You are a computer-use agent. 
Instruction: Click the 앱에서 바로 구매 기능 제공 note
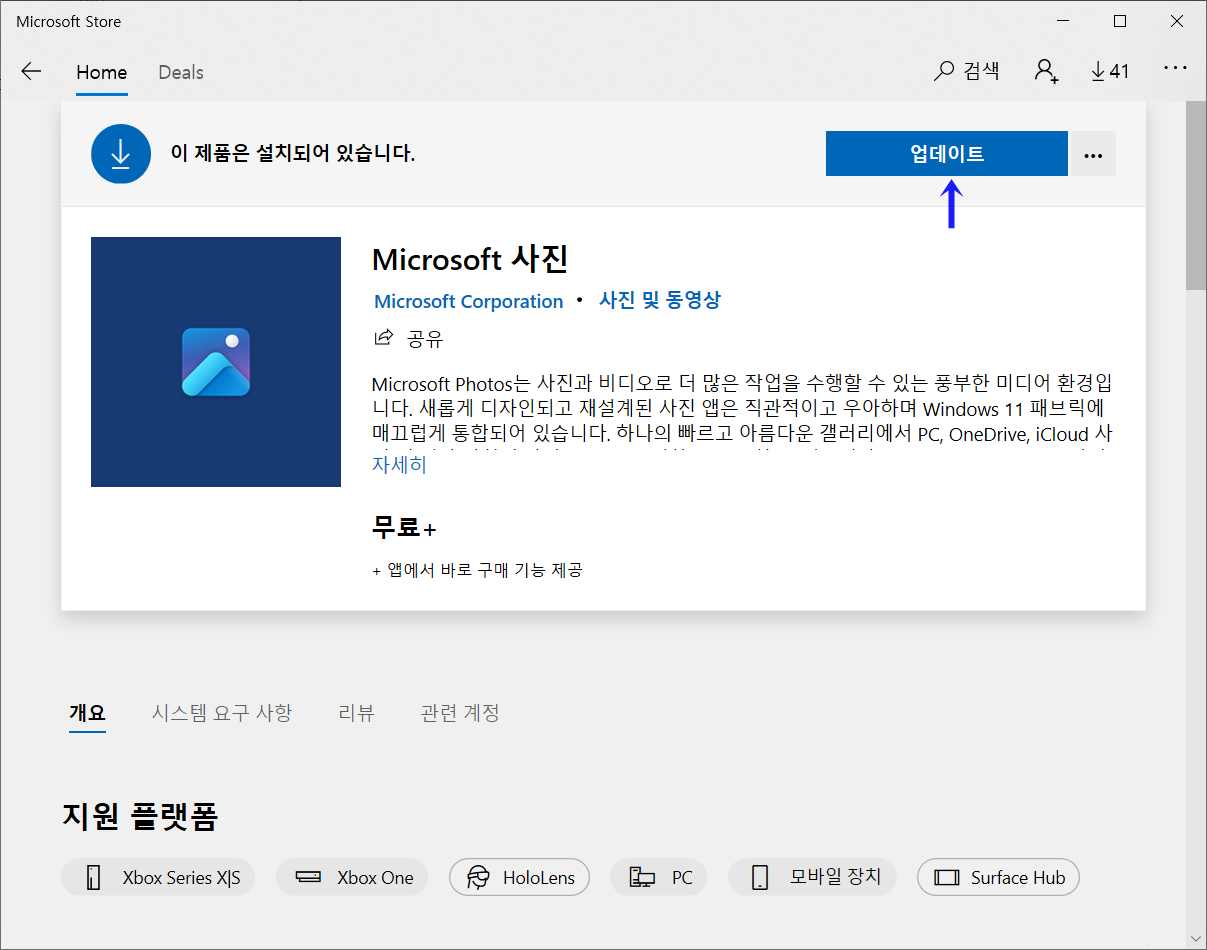coord(477,570)
